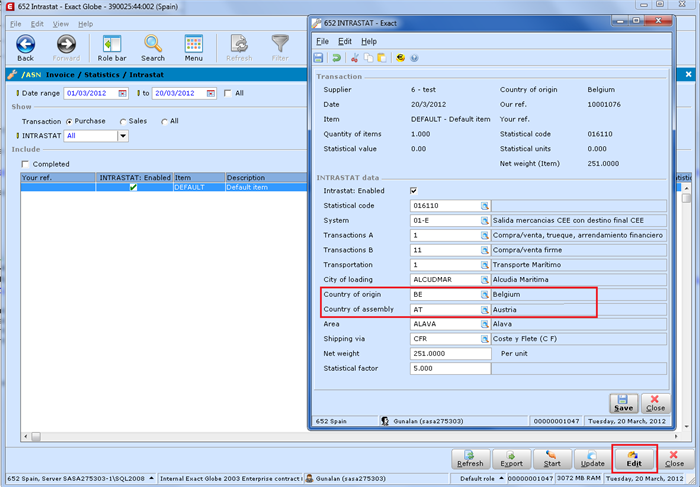Open the Menu grid icon
Image resolution: width=700 pixels, height=487 pixels.
point(194,44)
